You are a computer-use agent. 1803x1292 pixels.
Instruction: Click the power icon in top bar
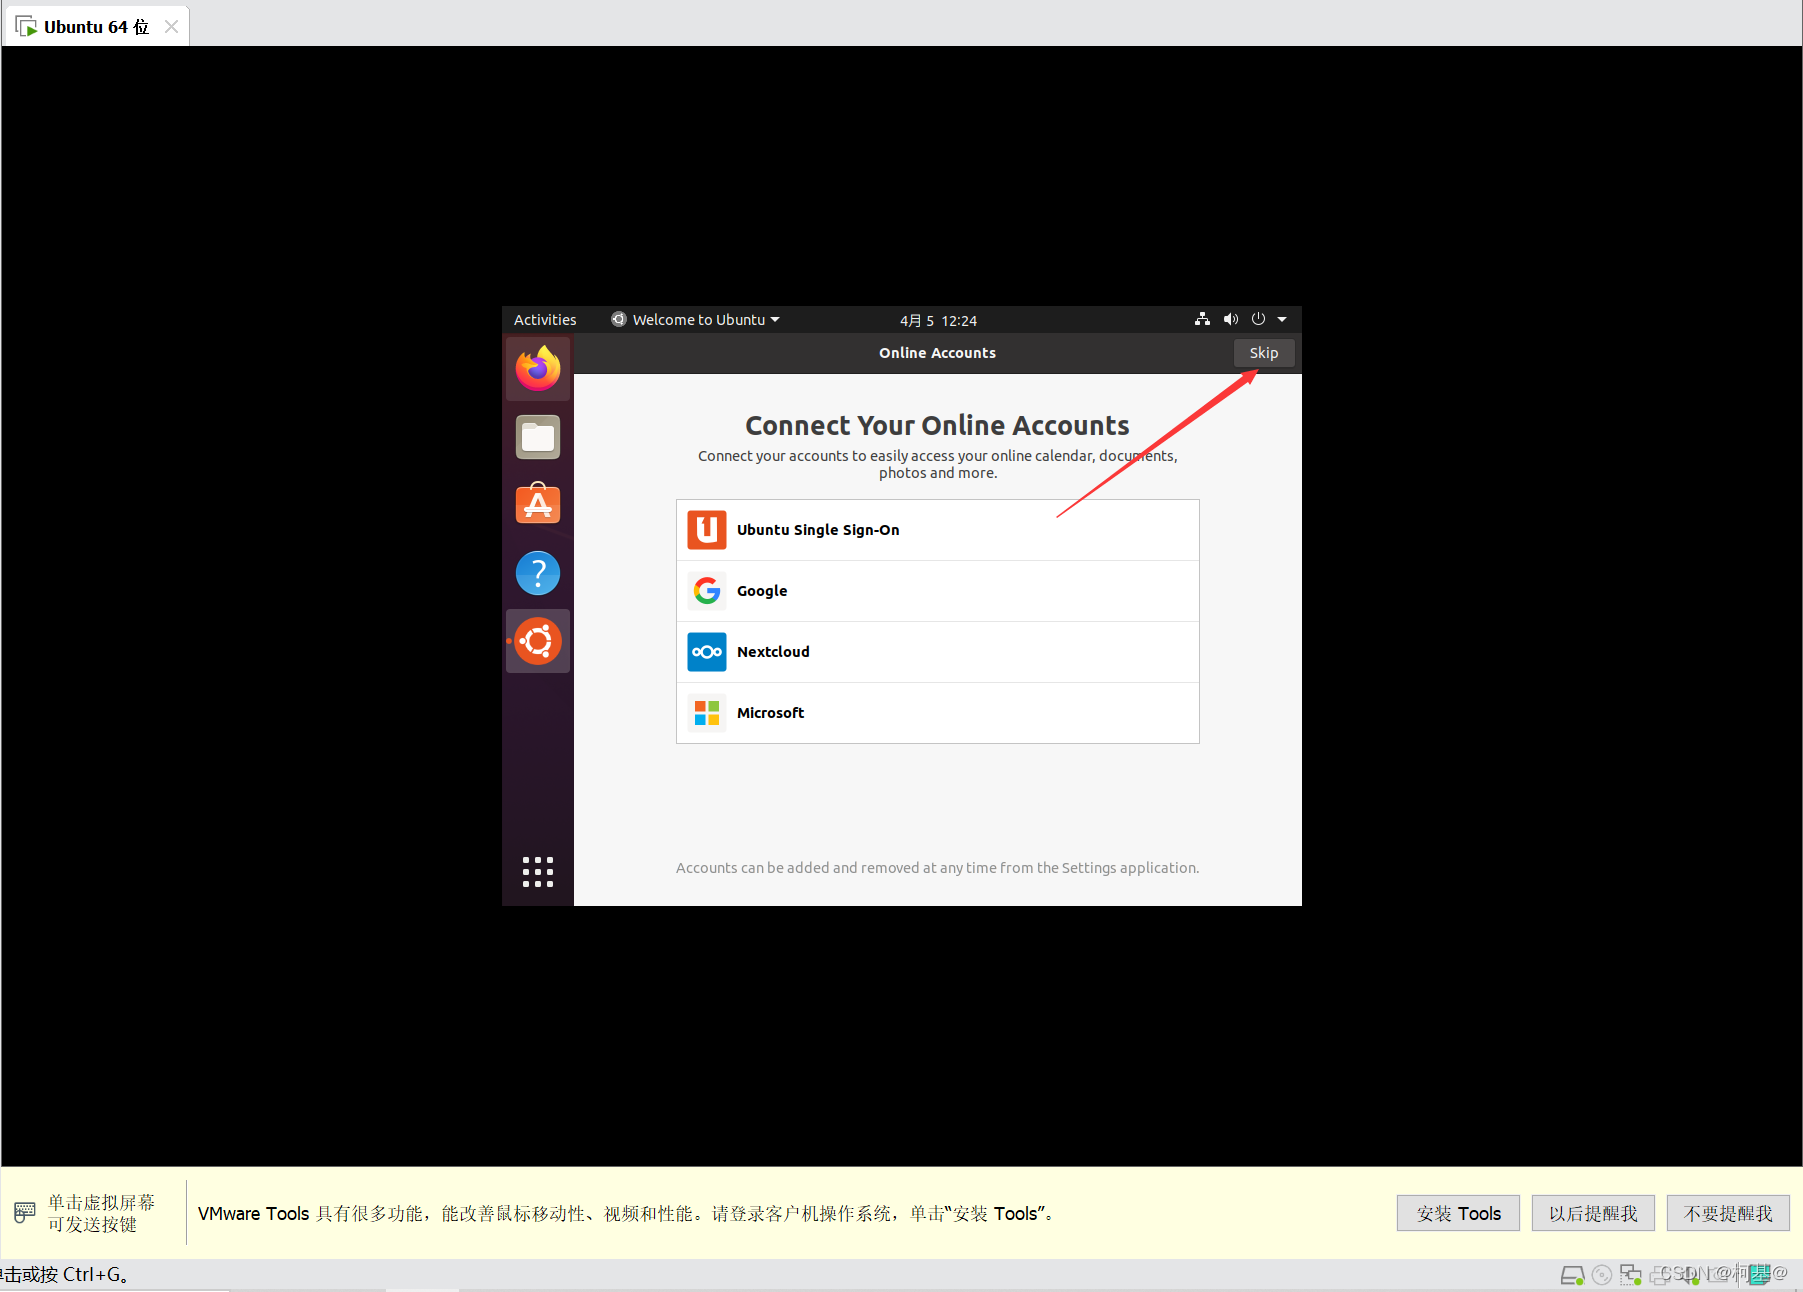tap(1258, 319)
